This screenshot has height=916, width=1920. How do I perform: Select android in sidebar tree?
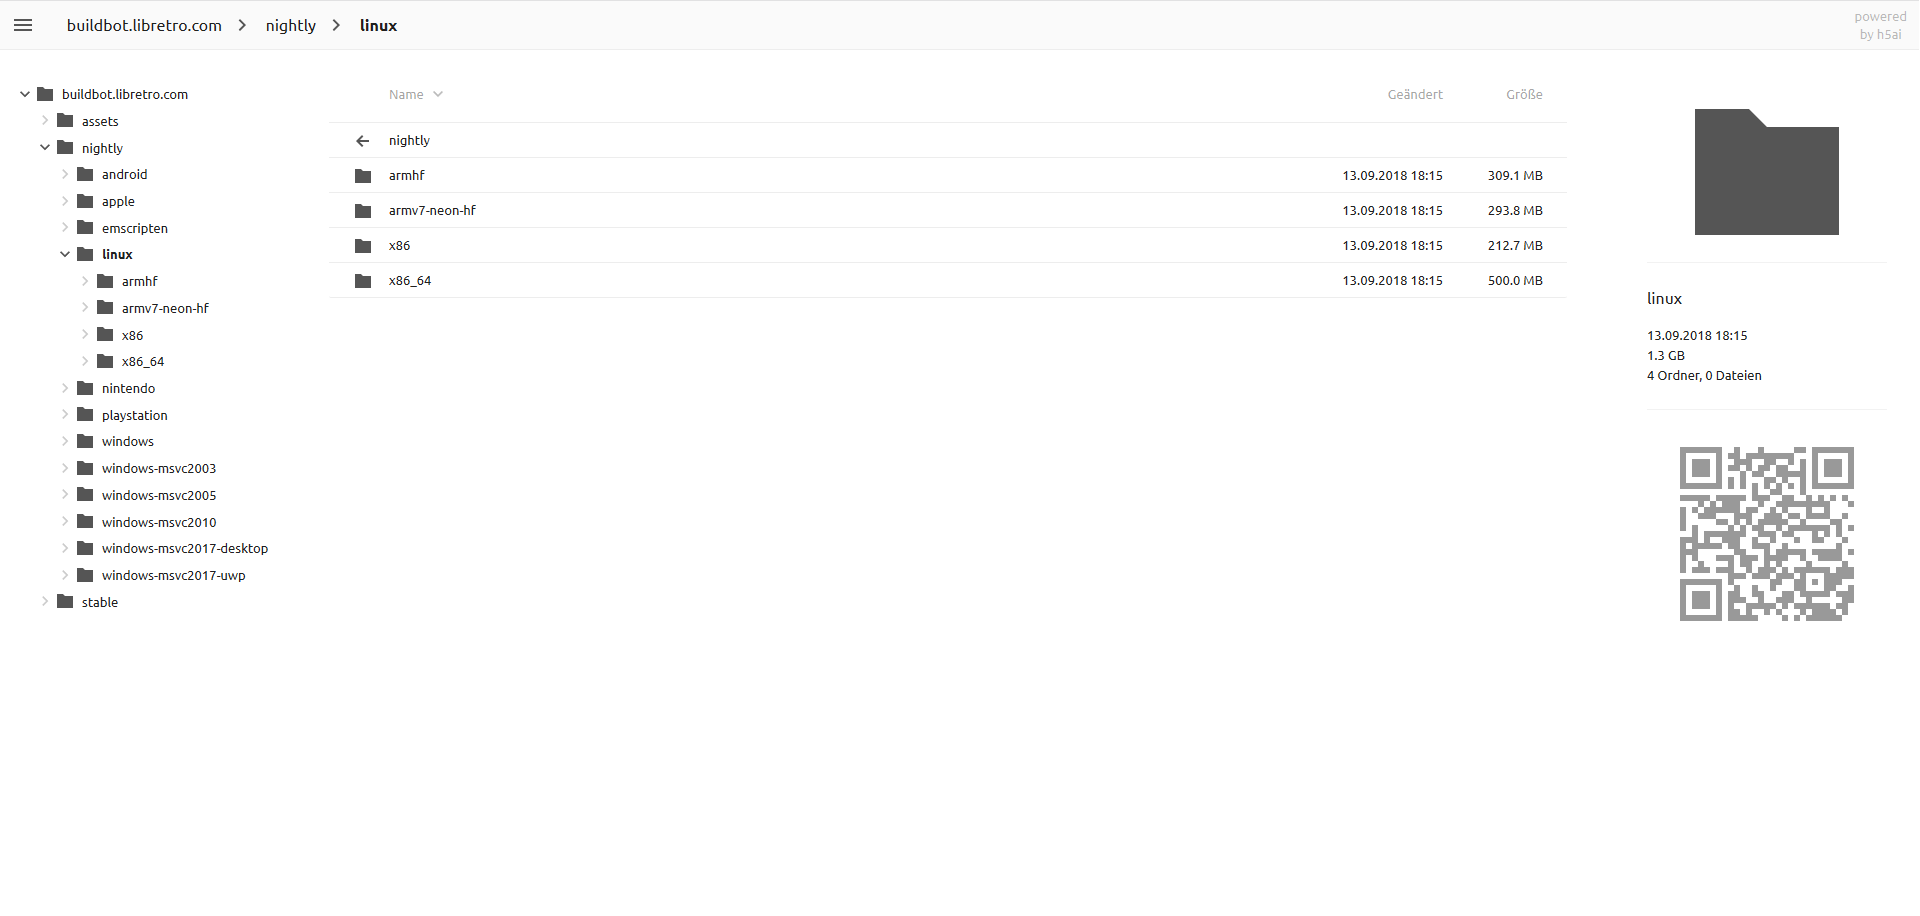pyautogui.click(x=124, y=174)
